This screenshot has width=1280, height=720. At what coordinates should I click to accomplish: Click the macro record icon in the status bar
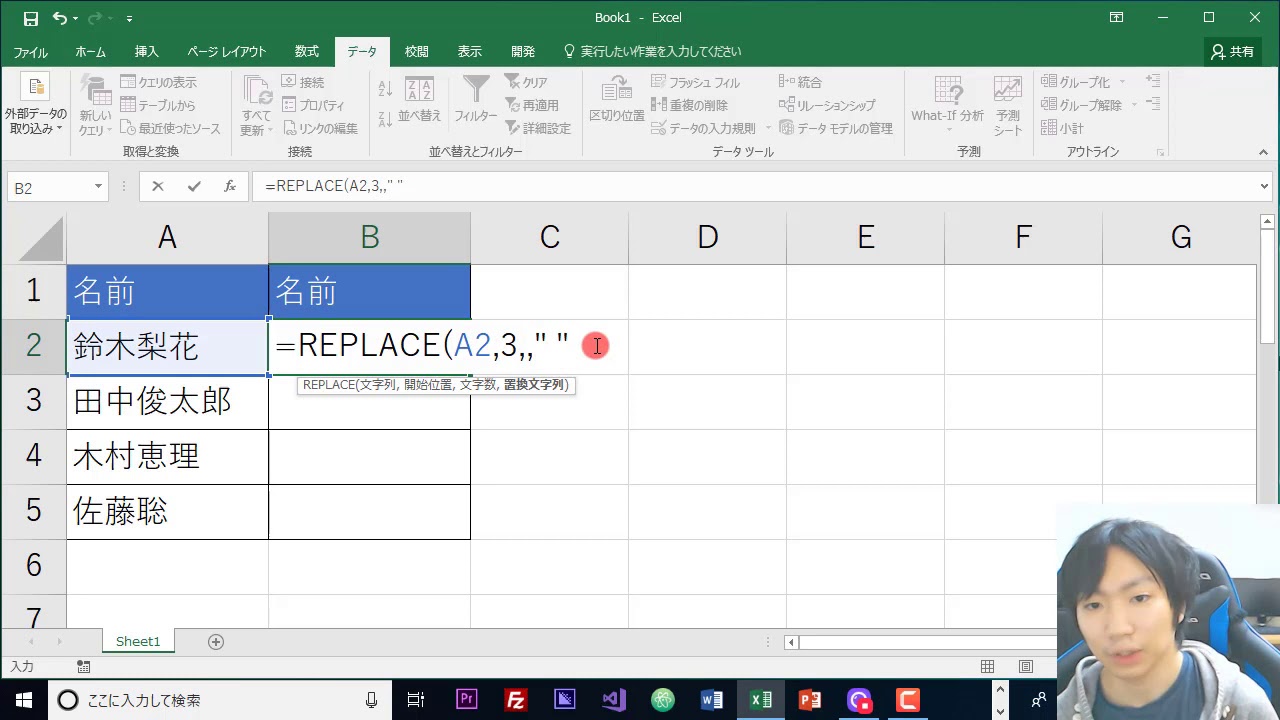(x=83, y=667)
